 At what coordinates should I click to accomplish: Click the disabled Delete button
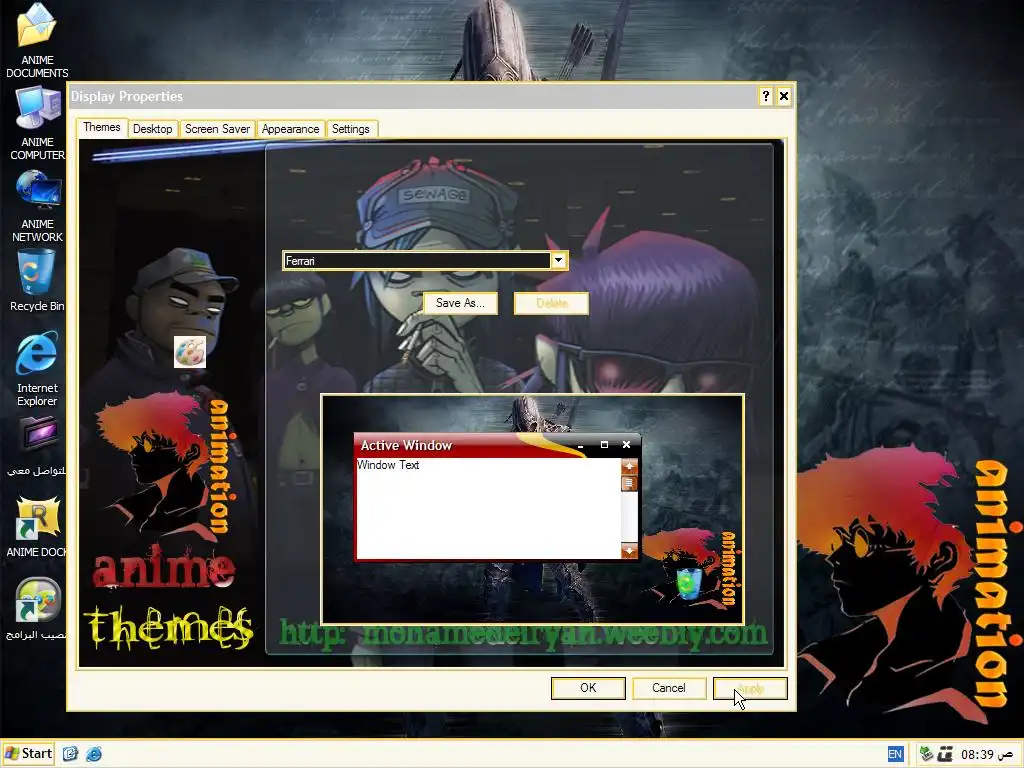coord(552,303)
